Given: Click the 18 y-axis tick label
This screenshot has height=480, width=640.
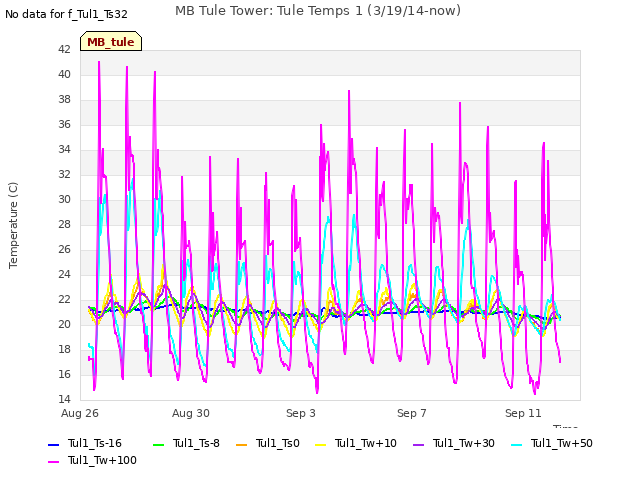Looking at the screenshot, I should coord(64,349).
